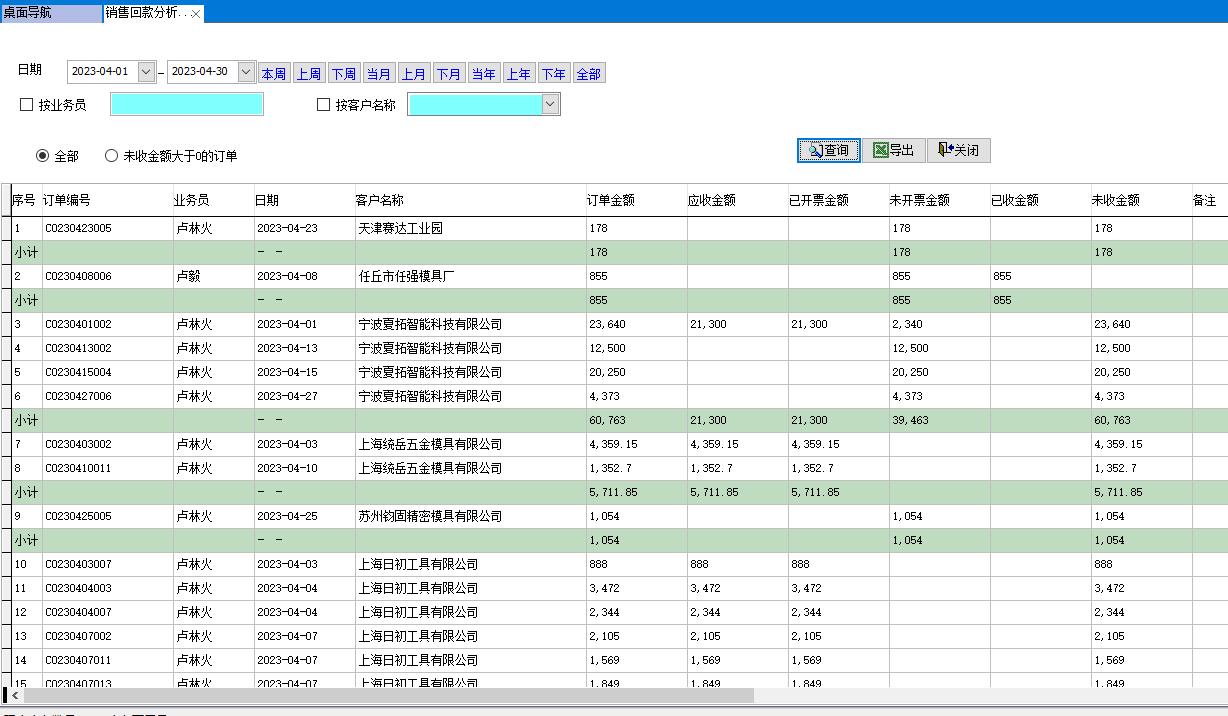Sort by the 订单金额 column header
Screen dimensions: 1228x716
(x=611, y=200)
